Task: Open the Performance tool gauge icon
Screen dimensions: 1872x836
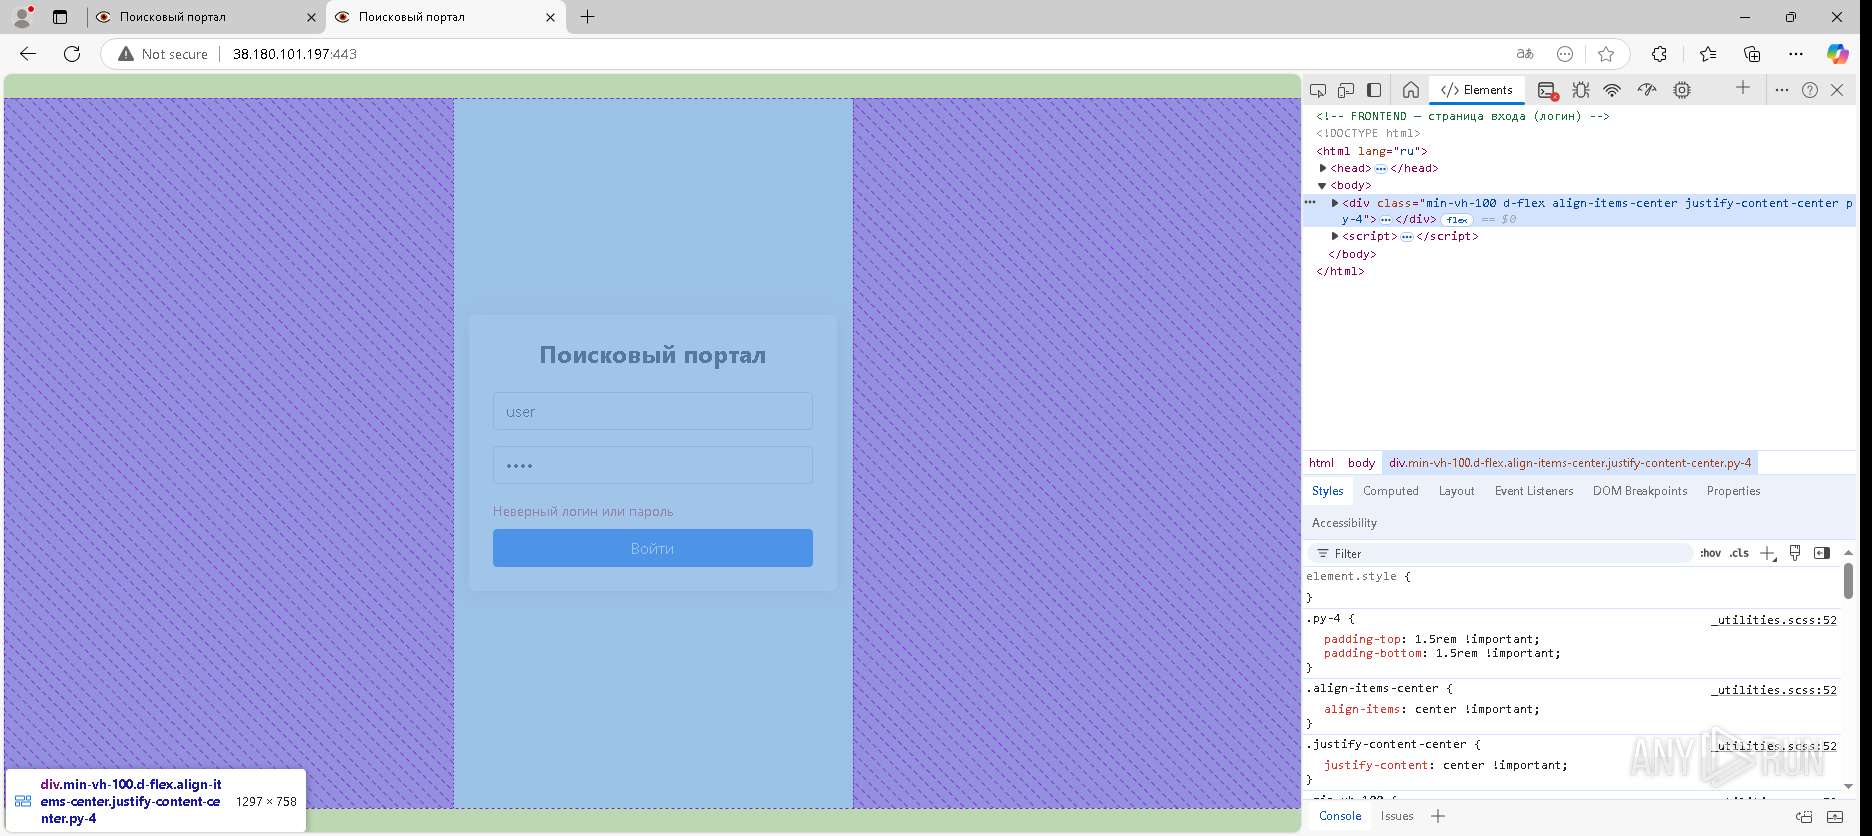Action: 1647,90
